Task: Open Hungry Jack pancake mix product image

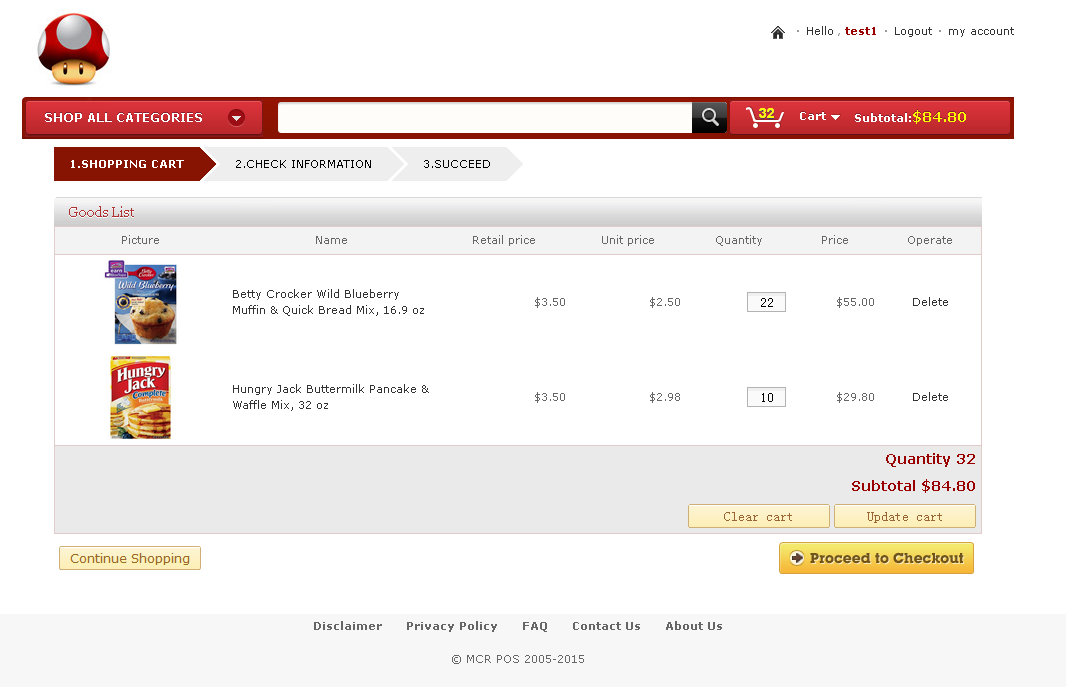Action: pos(140,397)
